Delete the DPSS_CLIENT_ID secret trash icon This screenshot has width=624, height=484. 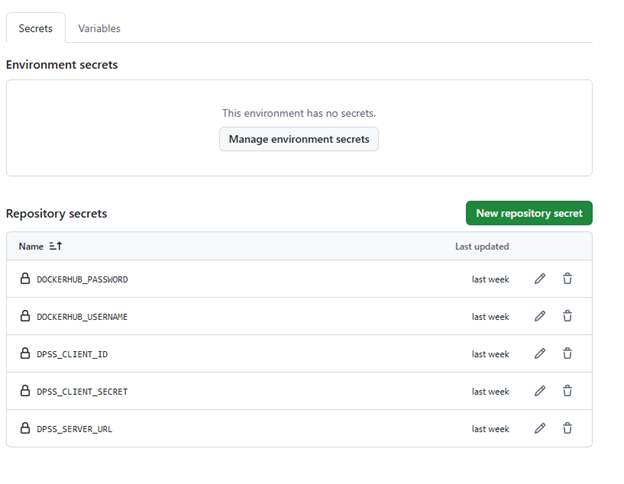(x=567, y=354)
